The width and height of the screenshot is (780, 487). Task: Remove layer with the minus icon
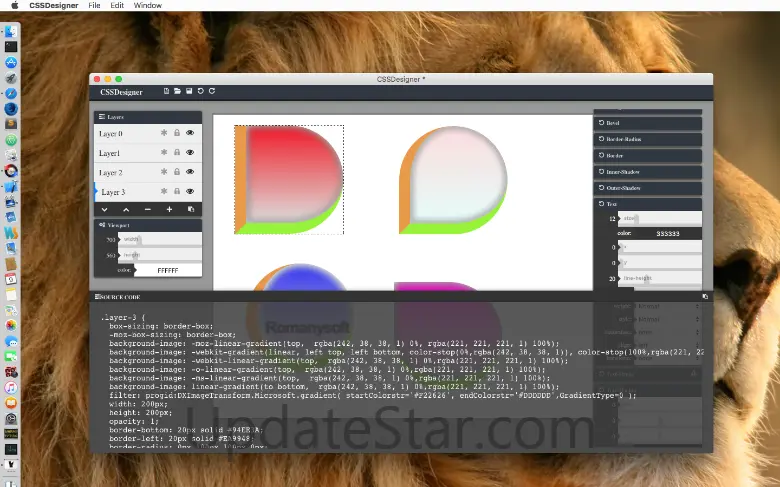pyautogui.click(x=148, y=209)
